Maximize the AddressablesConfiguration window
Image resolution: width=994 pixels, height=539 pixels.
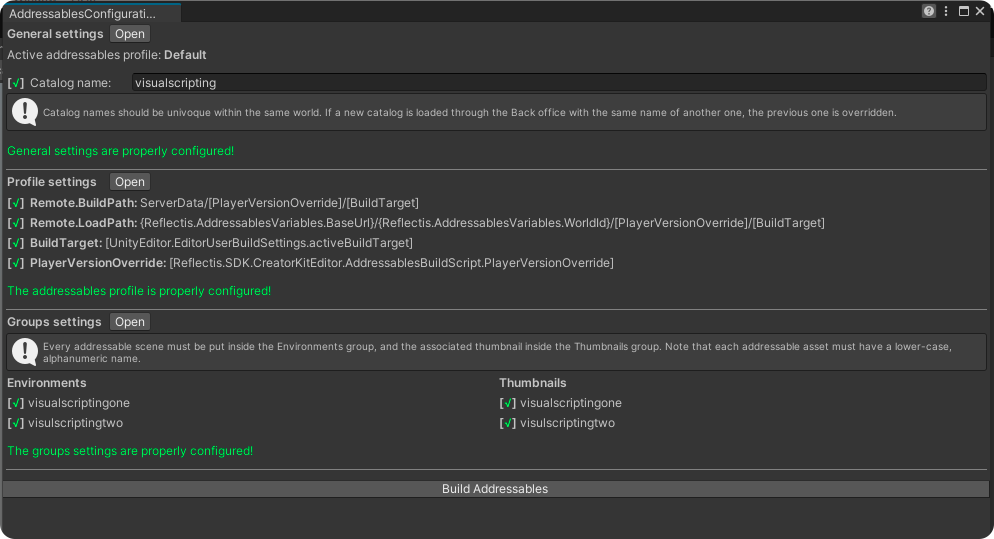point(963,11)
